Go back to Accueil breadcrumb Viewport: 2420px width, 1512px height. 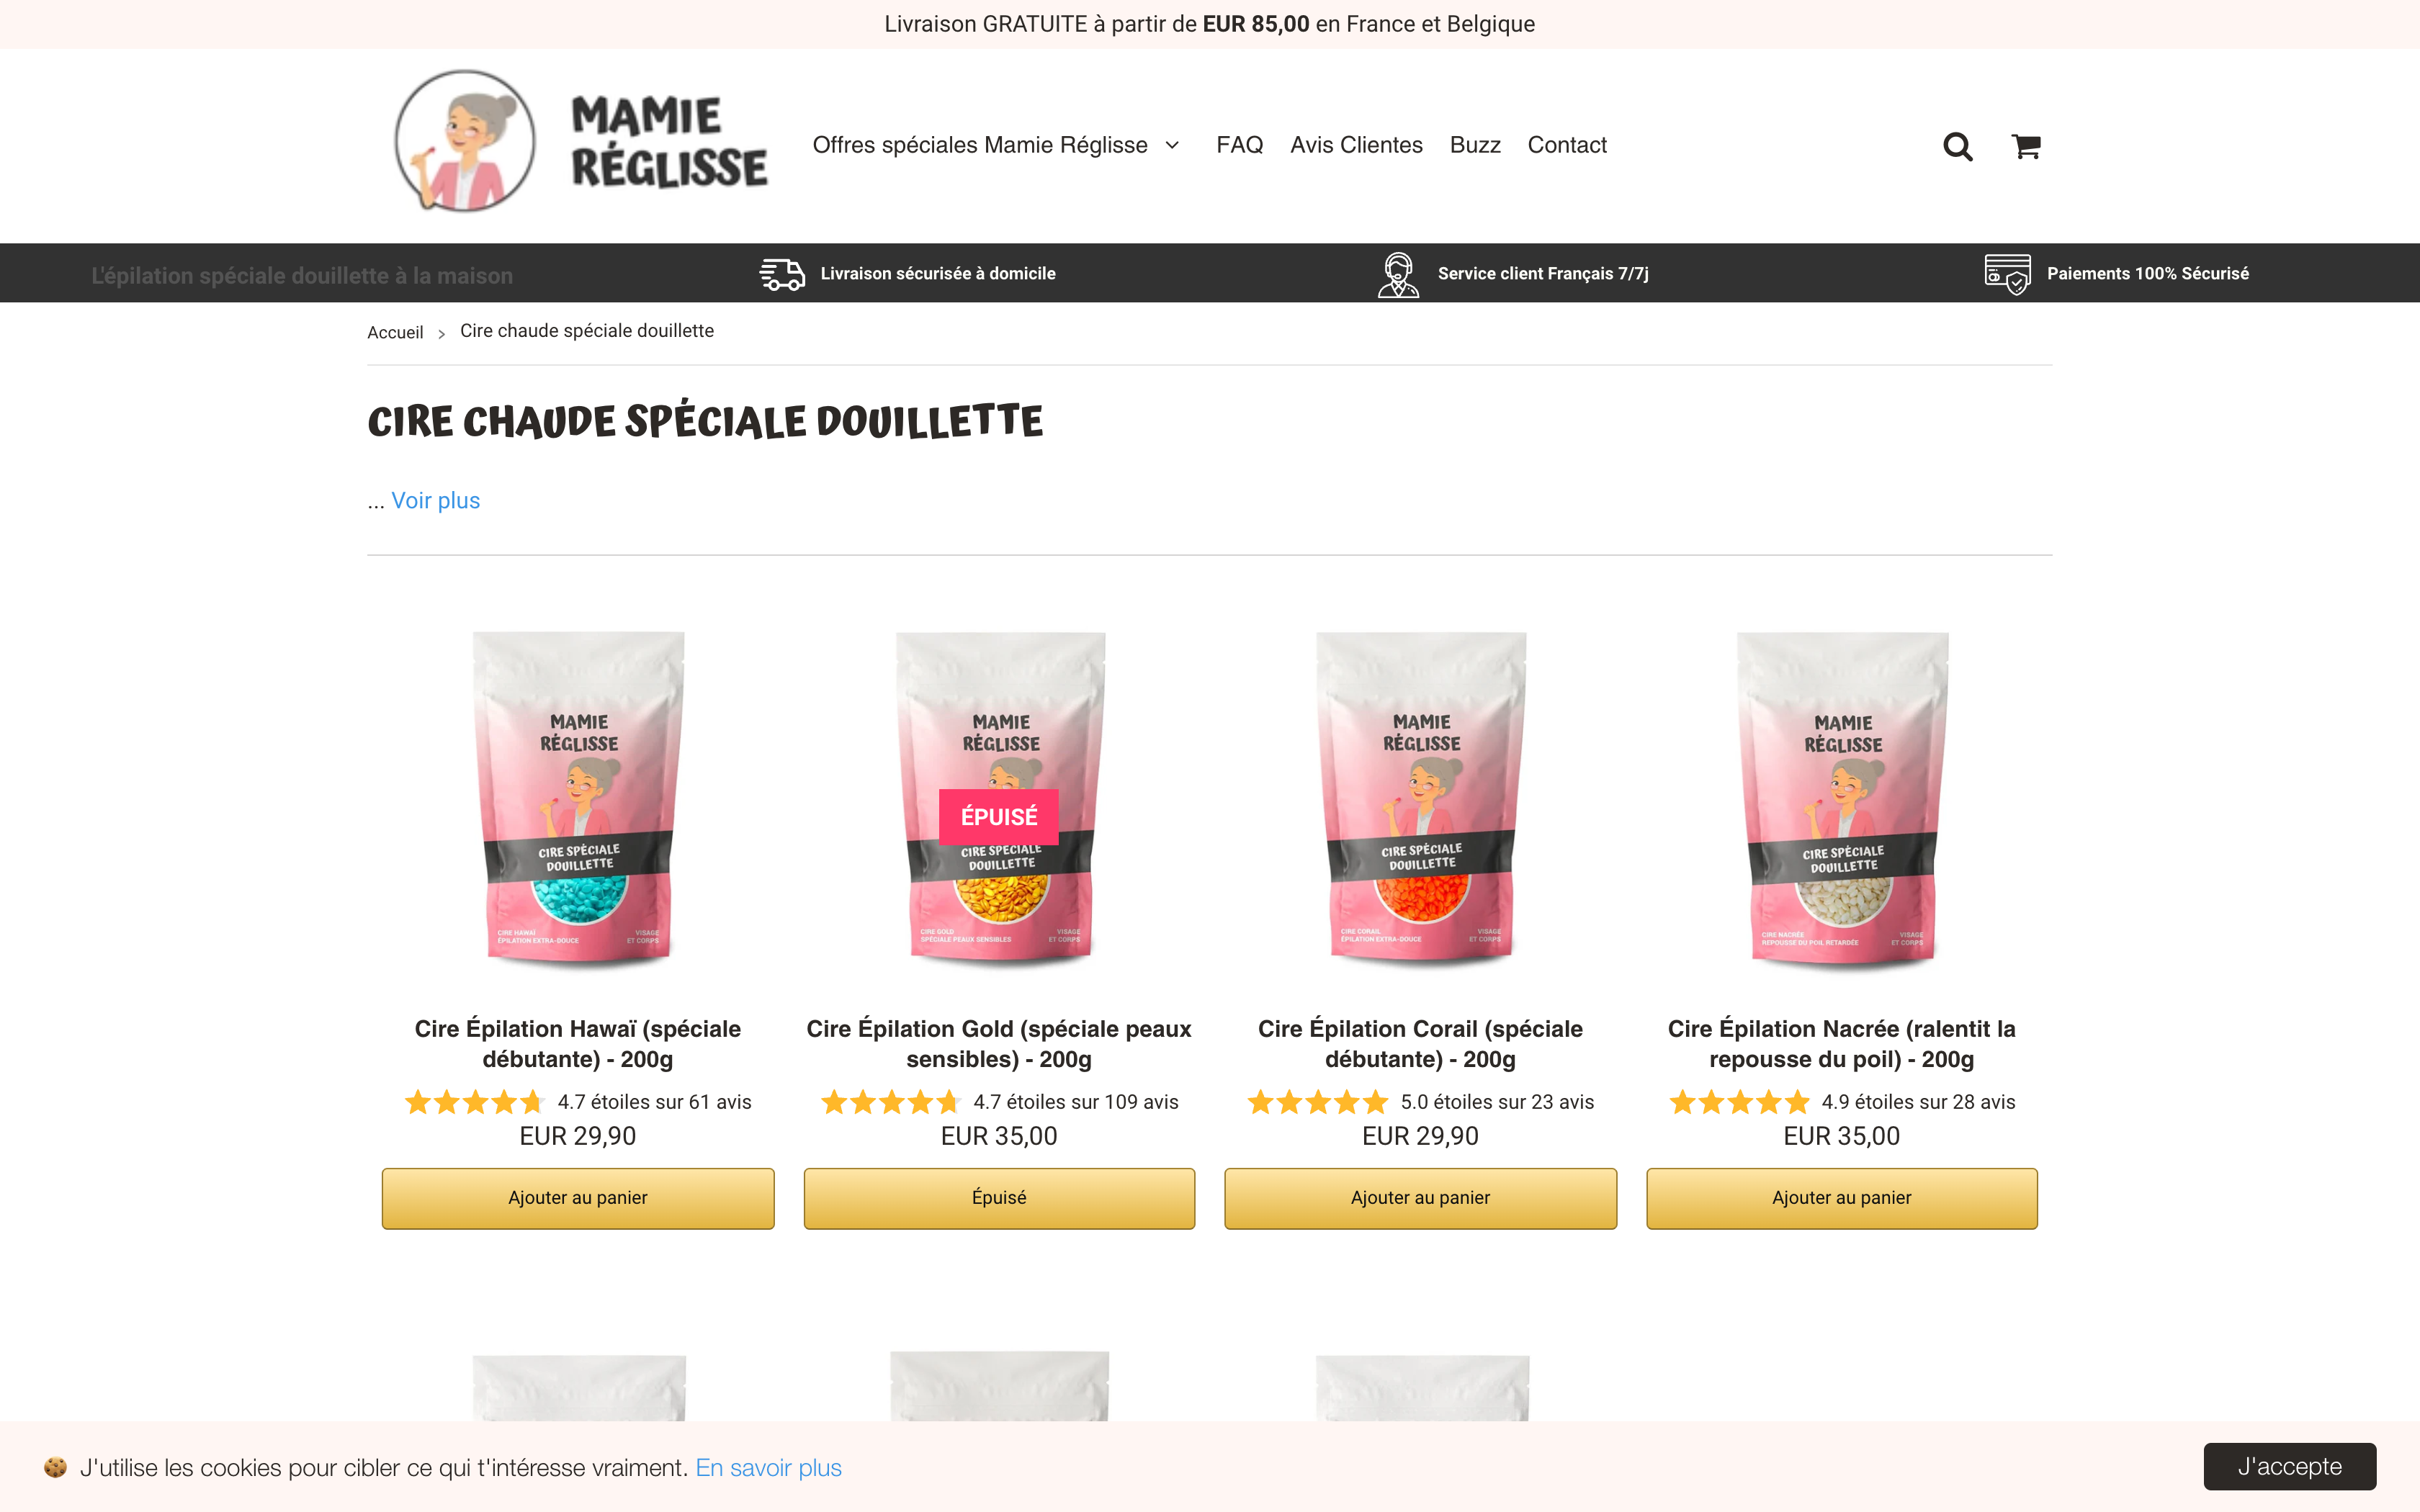395,332
